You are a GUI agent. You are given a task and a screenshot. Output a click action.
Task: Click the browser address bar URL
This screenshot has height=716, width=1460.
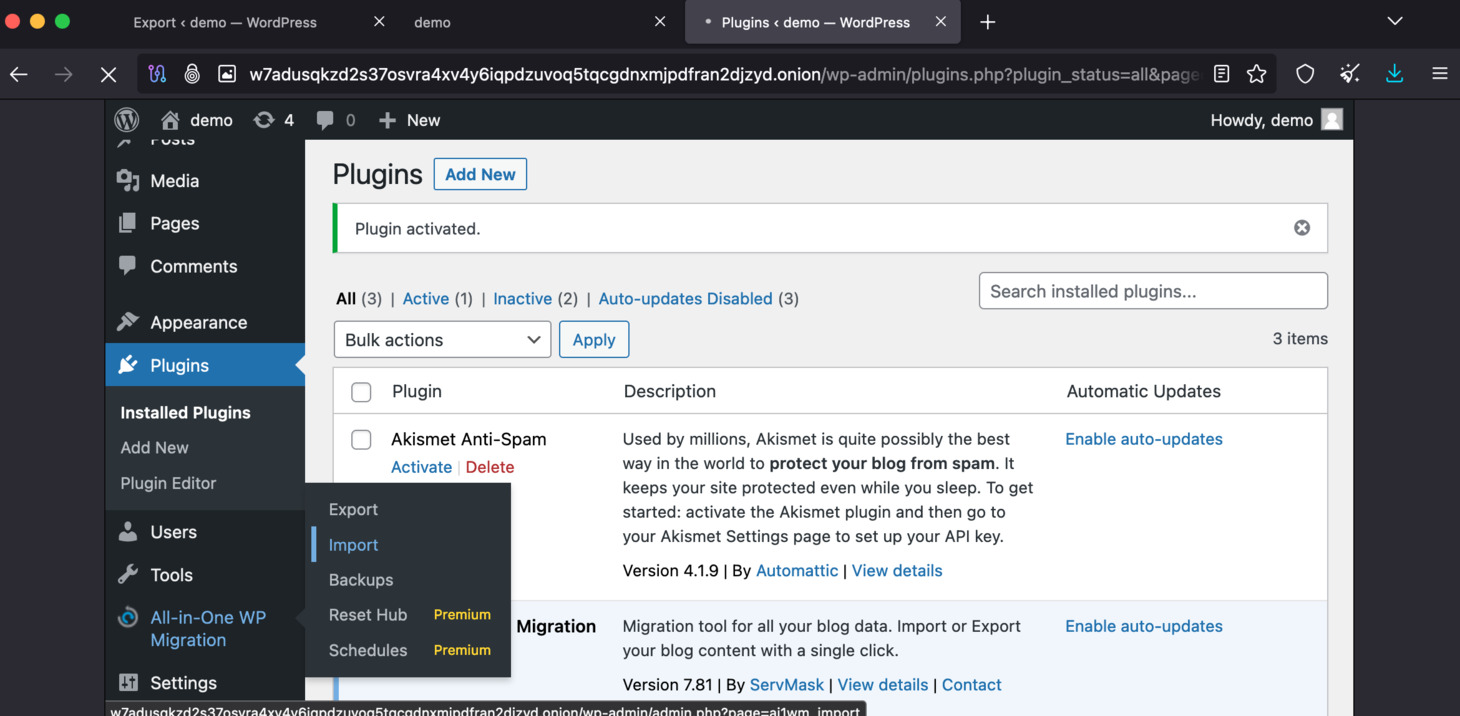click(x=724, y=74)
